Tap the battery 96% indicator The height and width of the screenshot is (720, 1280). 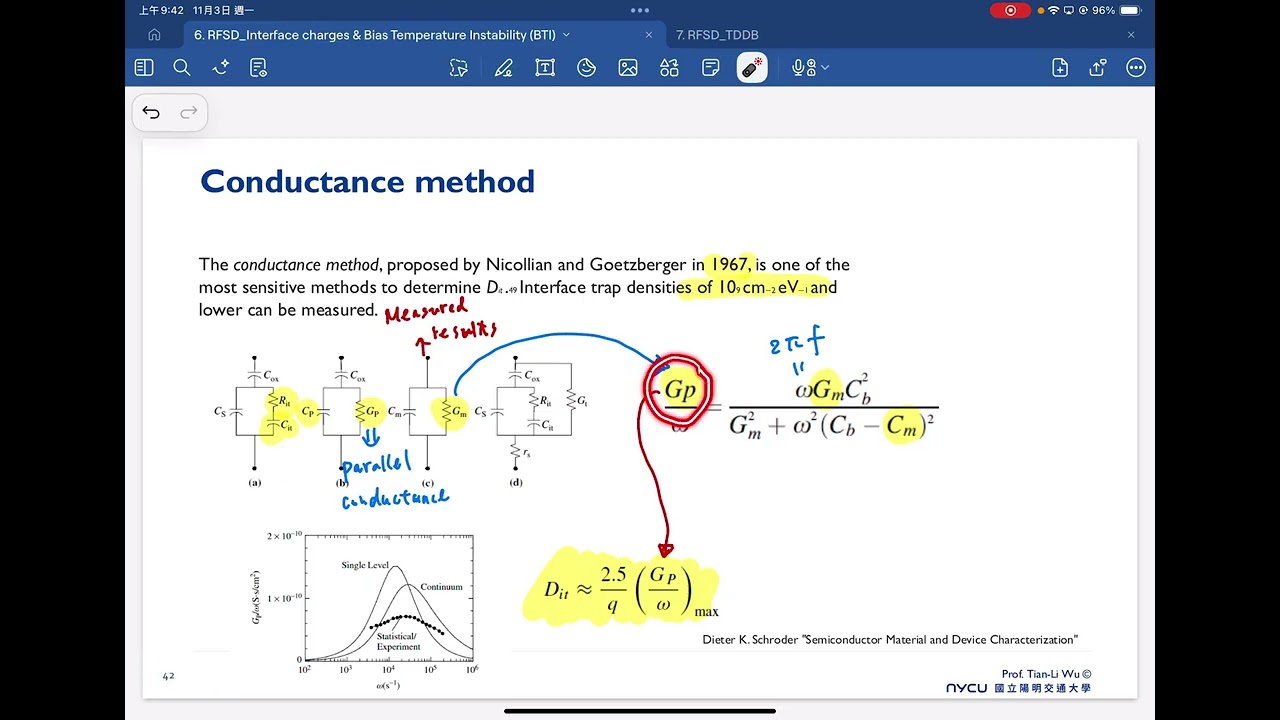(x=1116, y=10)
